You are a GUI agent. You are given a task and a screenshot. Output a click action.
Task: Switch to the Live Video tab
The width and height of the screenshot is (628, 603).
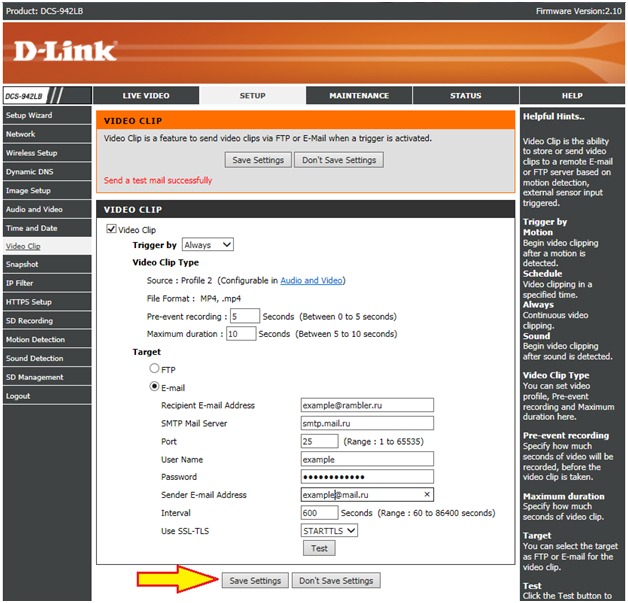[146, 96]
